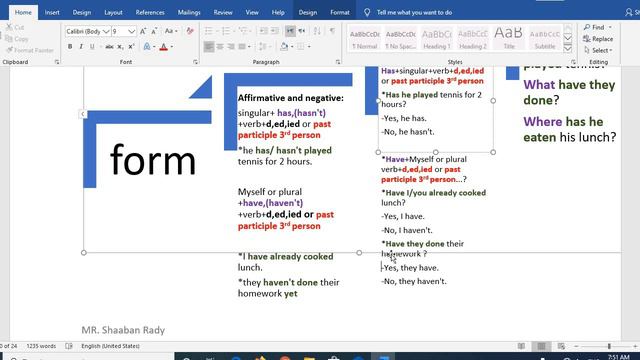The width and height of the screenshot is (640, 360).
Task: Click the Shading paint bucket
Action: pos(284,47)
